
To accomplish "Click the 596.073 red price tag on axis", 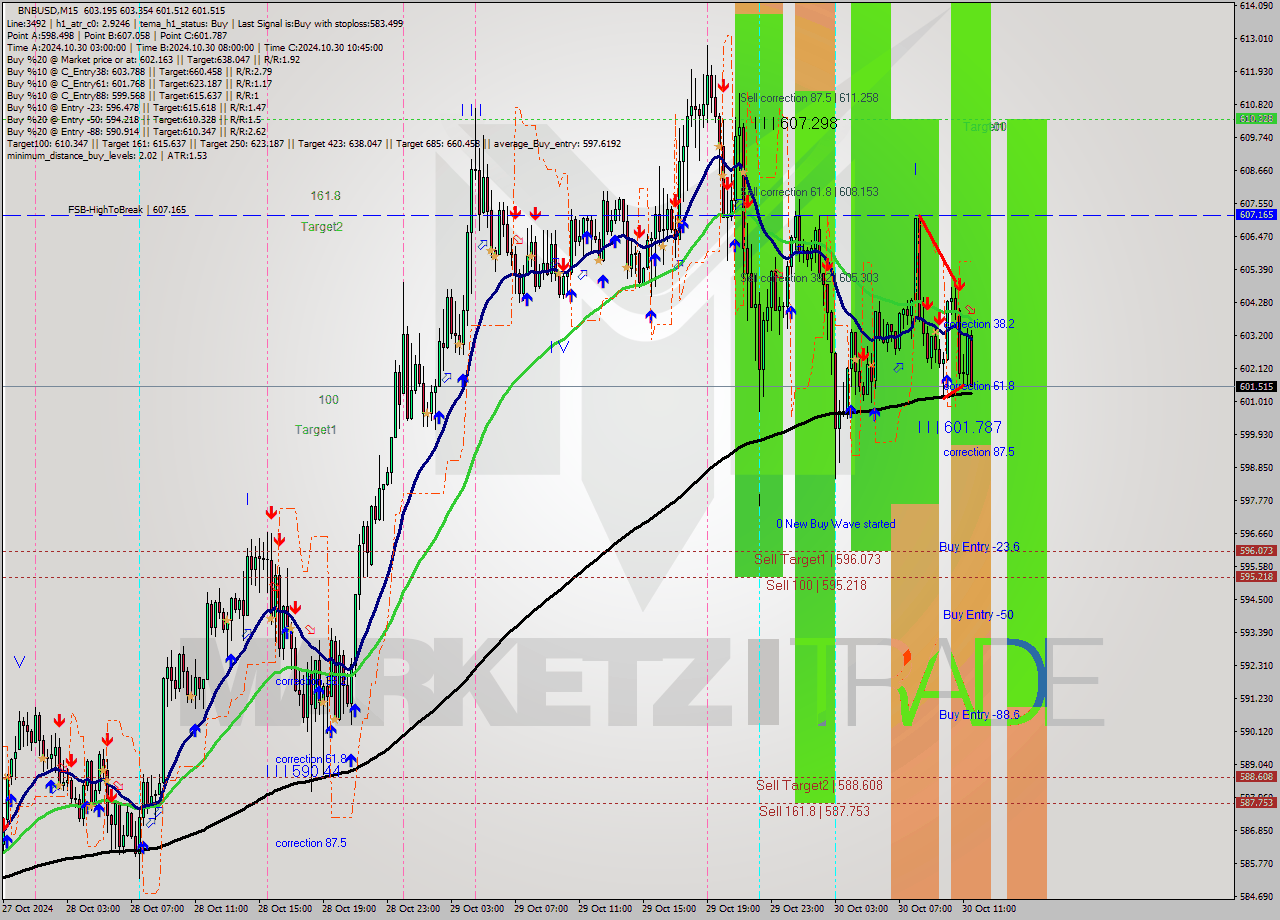I will coord(1256,550).
